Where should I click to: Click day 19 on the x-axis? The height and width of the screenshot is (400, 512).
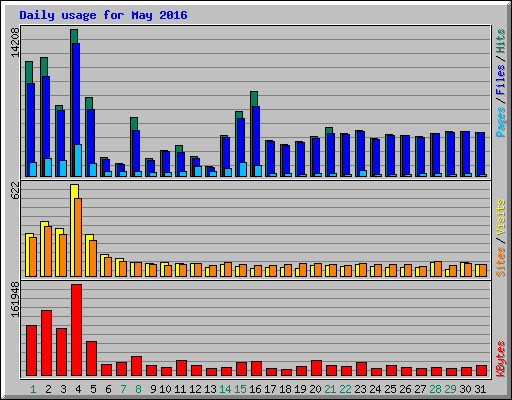point(300,389)
